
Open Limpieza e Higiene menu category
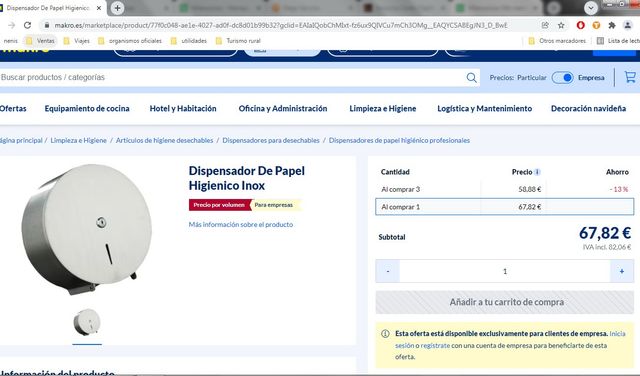383,109
